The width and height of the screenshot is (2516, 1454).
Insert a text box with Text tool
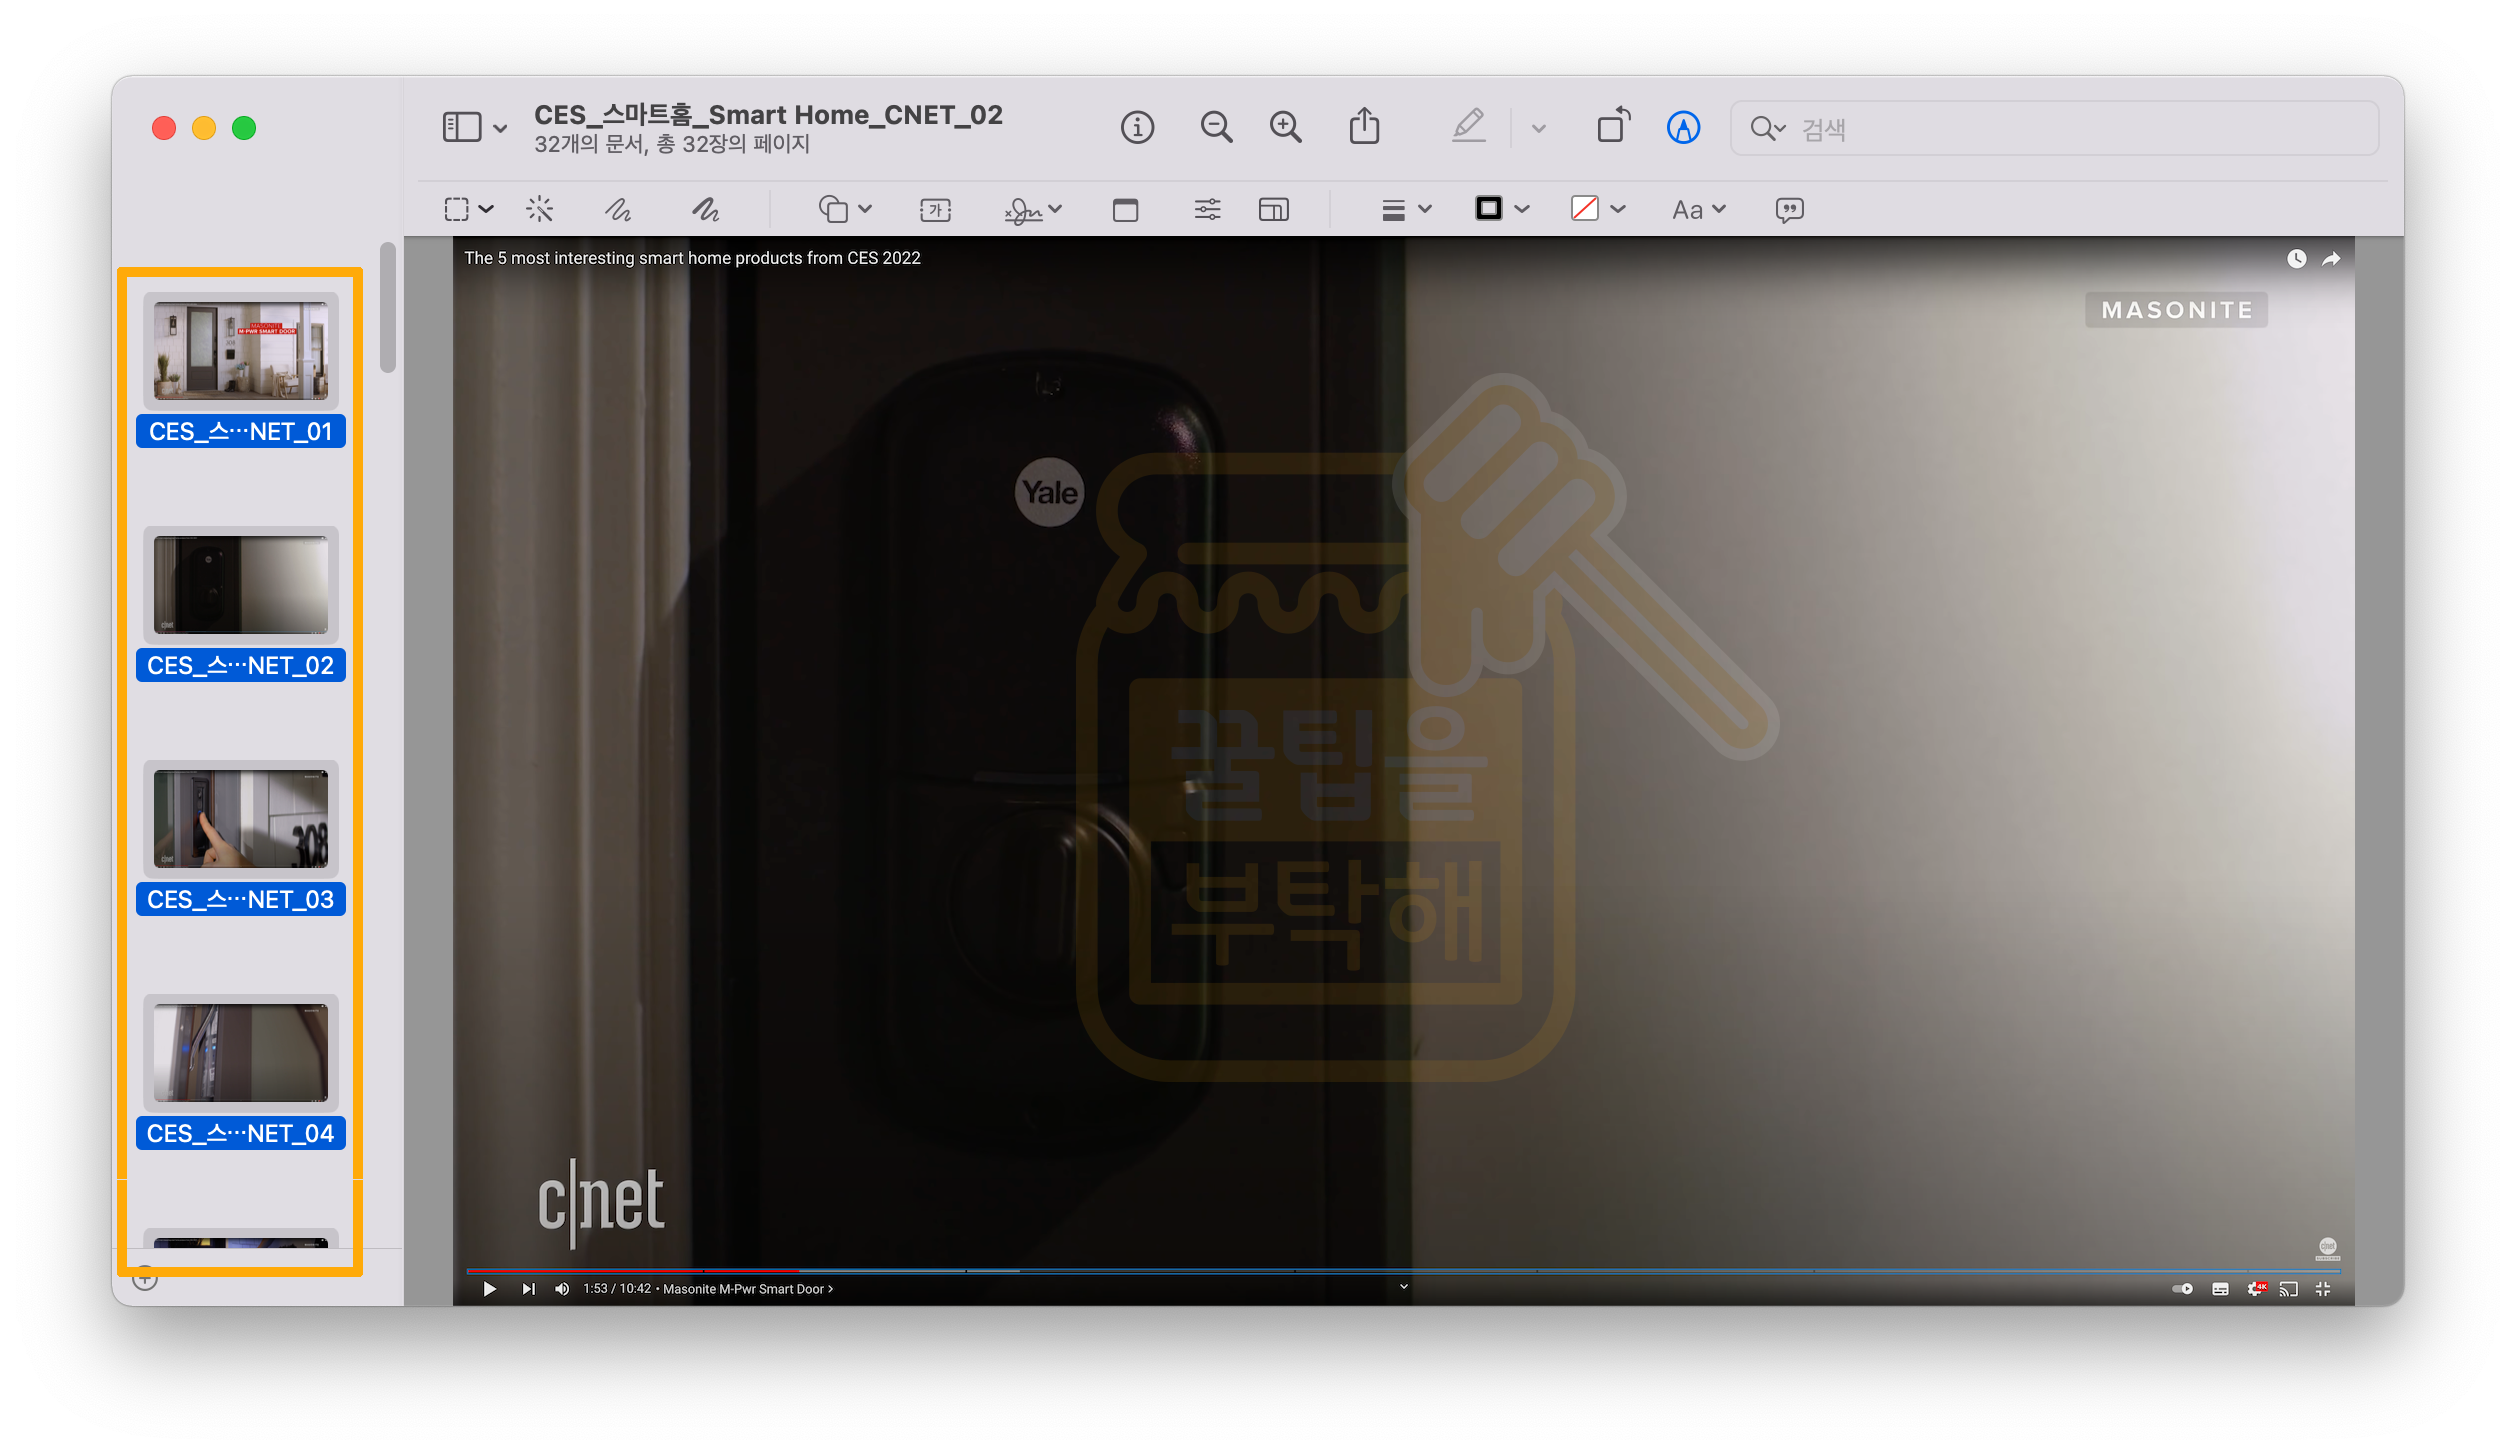tap(935, 210)
